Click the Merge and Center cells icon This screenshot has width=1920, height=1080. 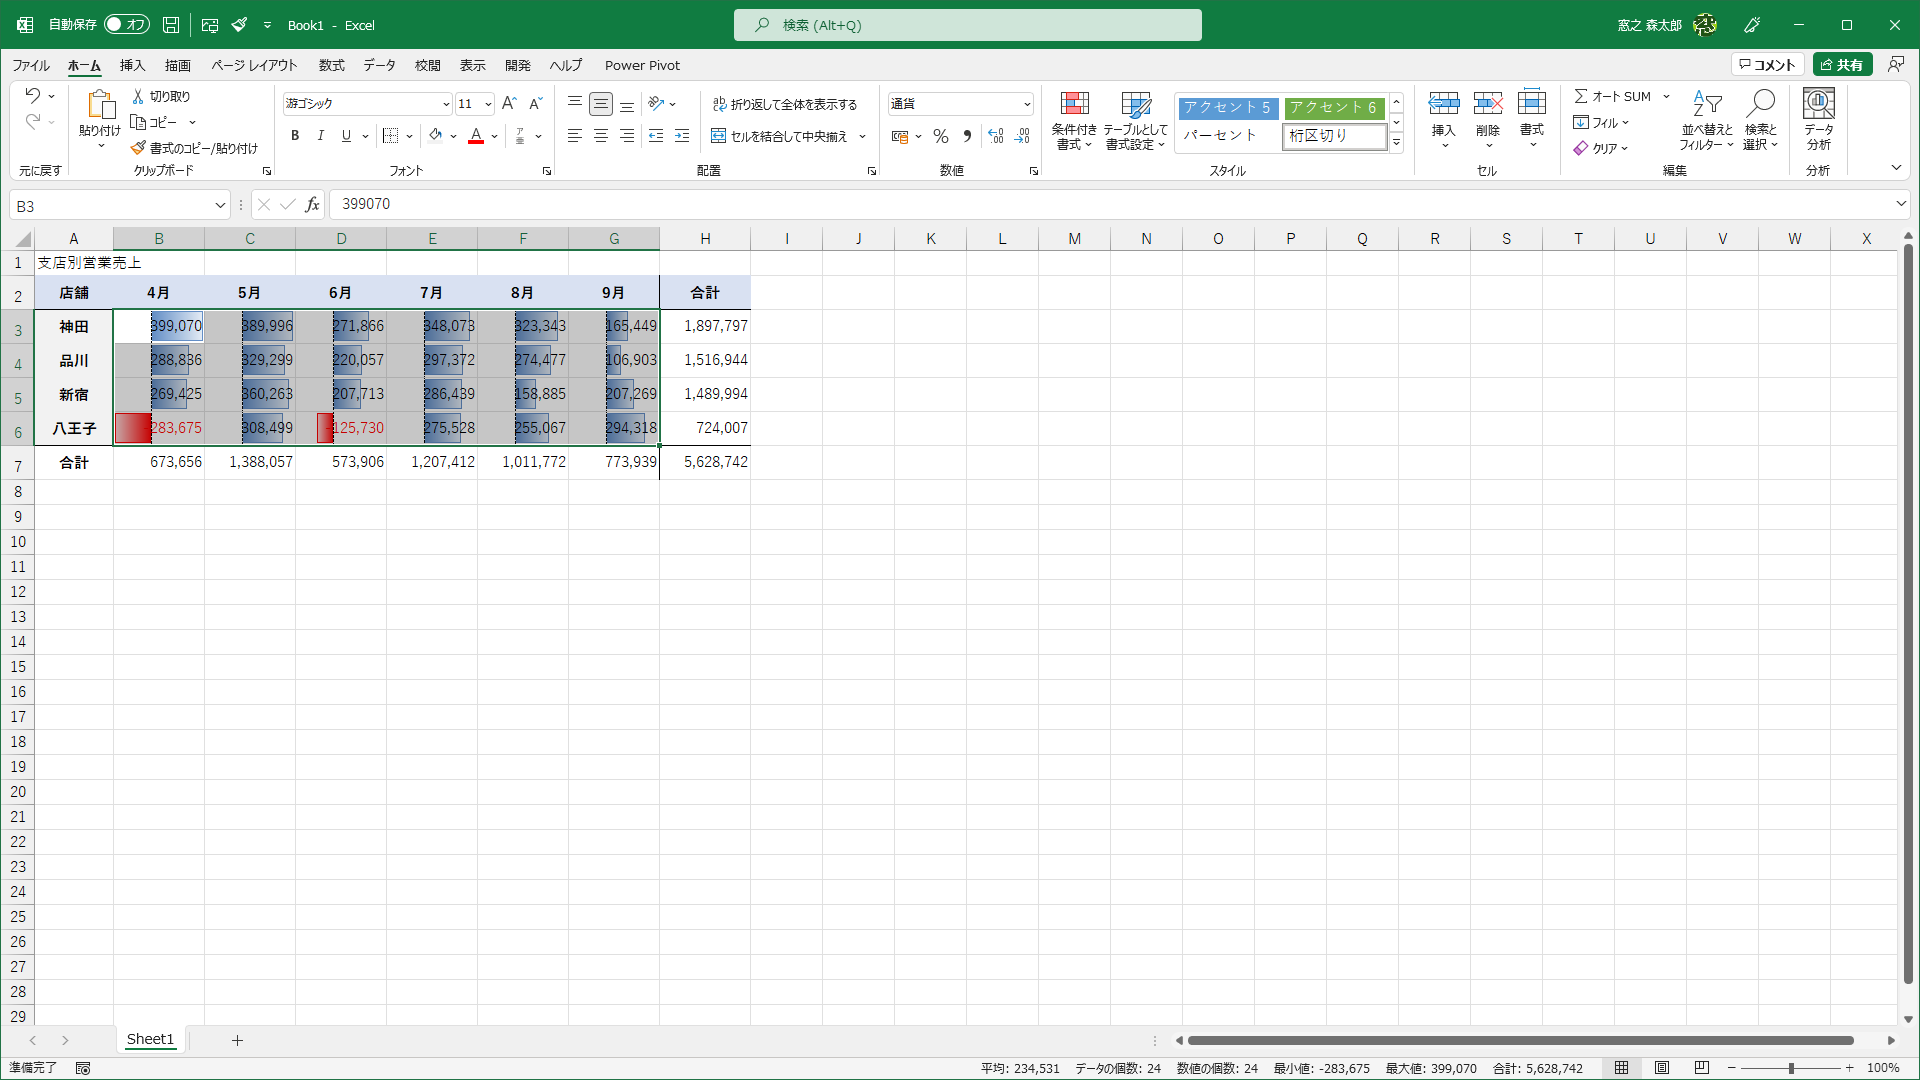(718, 136)
